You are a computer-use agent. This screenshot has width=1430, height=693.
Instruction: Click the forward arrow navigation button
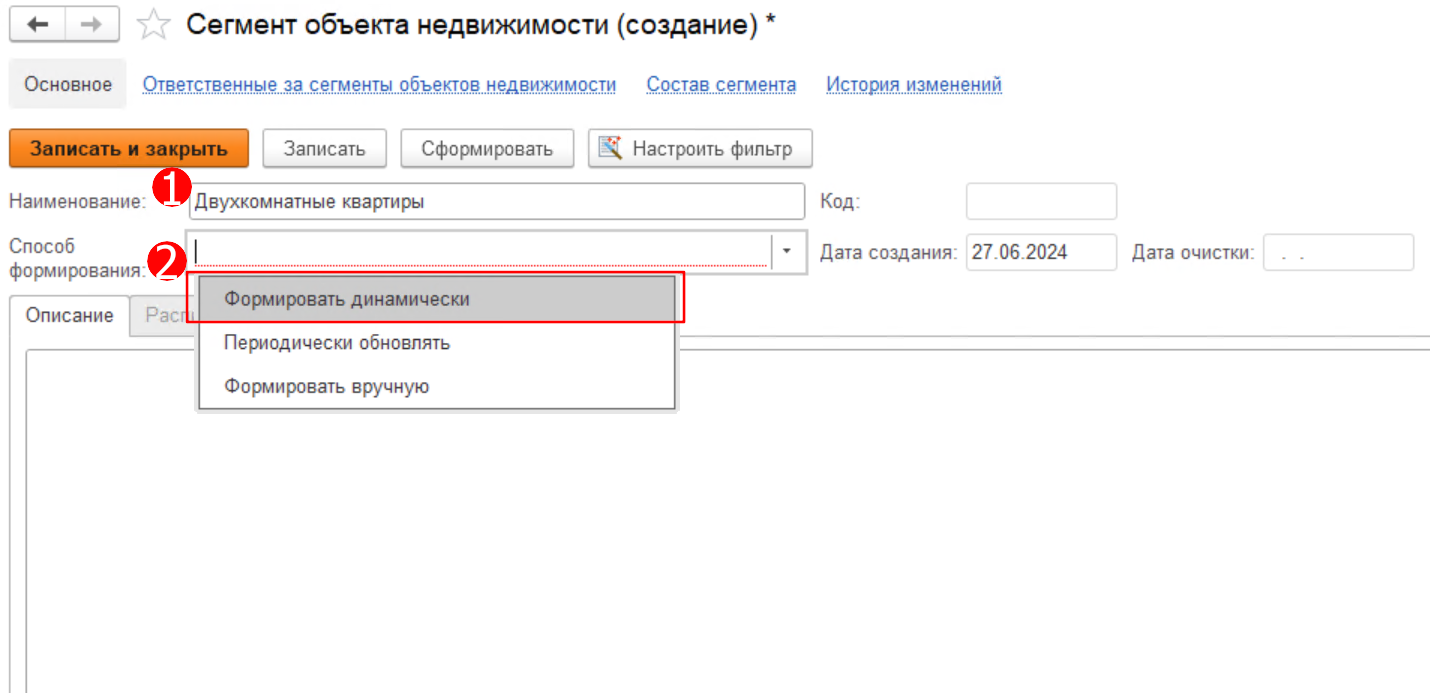[92, 25]
